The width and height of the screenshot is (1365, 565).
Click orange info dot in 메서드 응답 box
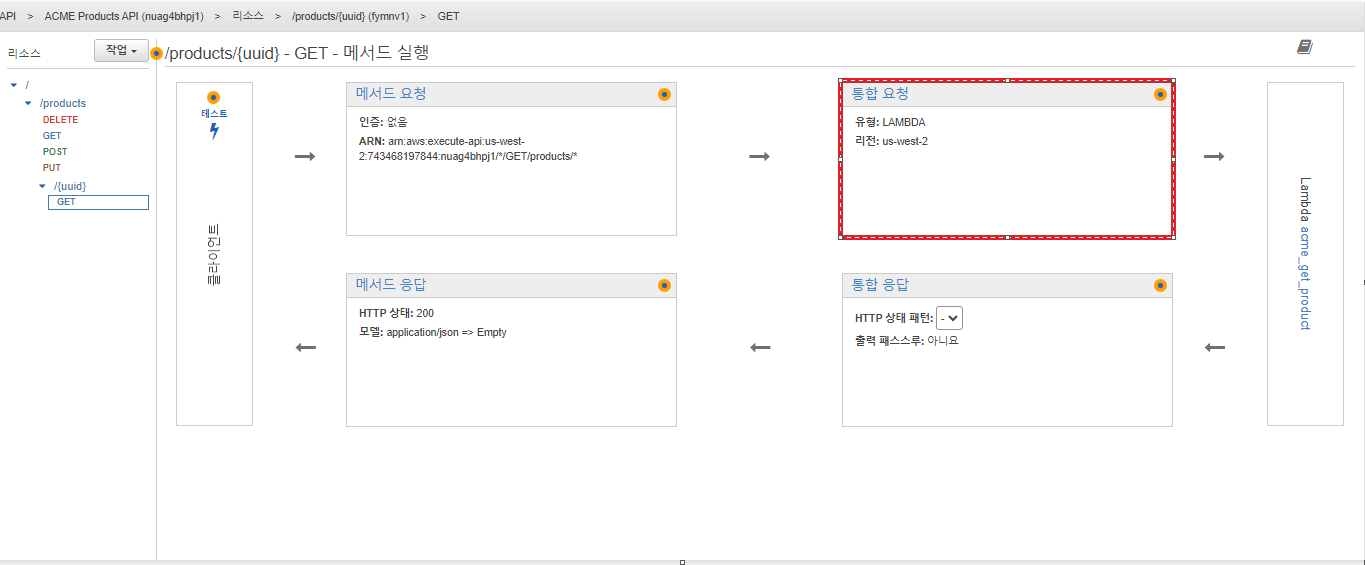(664, 285)
